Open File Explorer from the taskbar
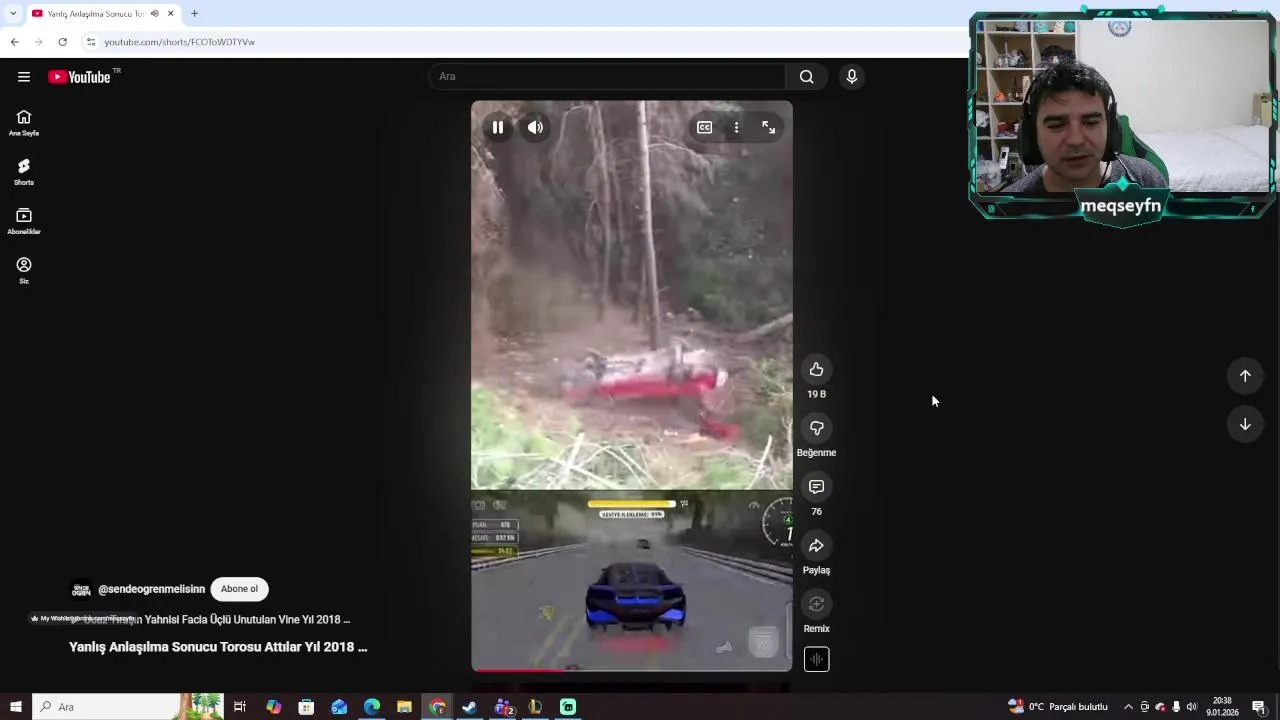The width and height of the screenshot is (1280, 720). (404, 707)
